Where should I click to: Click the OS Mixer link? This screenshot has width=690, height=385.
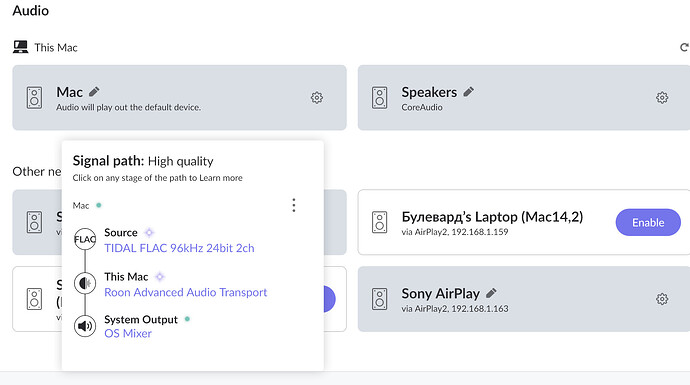pyautogui.click(x=128, y=334)
